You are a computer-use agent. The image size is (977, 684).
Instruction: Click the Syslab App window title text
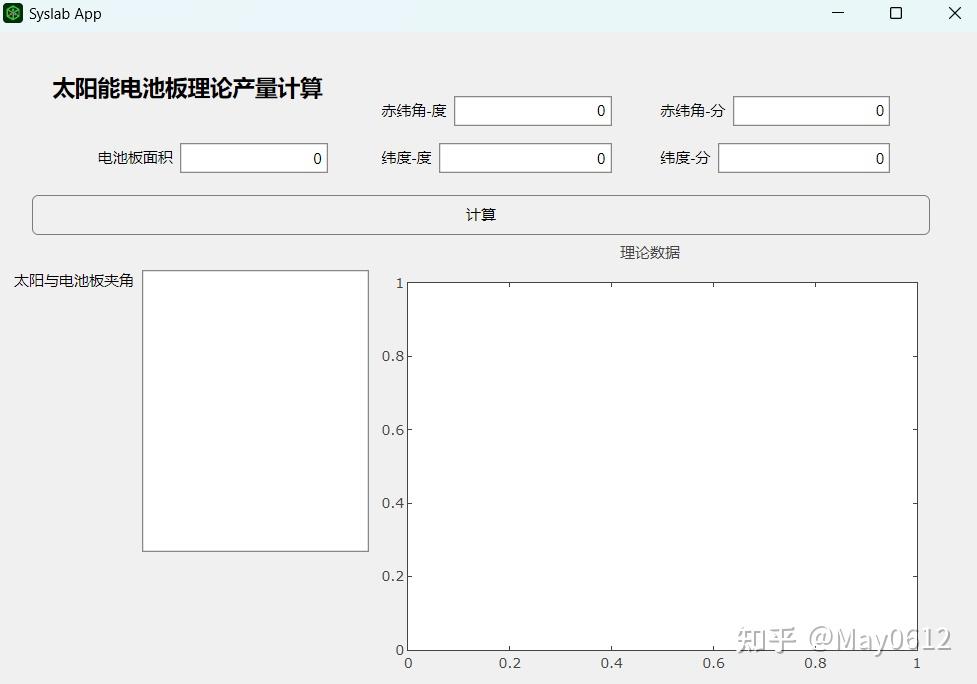click(x=65, y=14)
